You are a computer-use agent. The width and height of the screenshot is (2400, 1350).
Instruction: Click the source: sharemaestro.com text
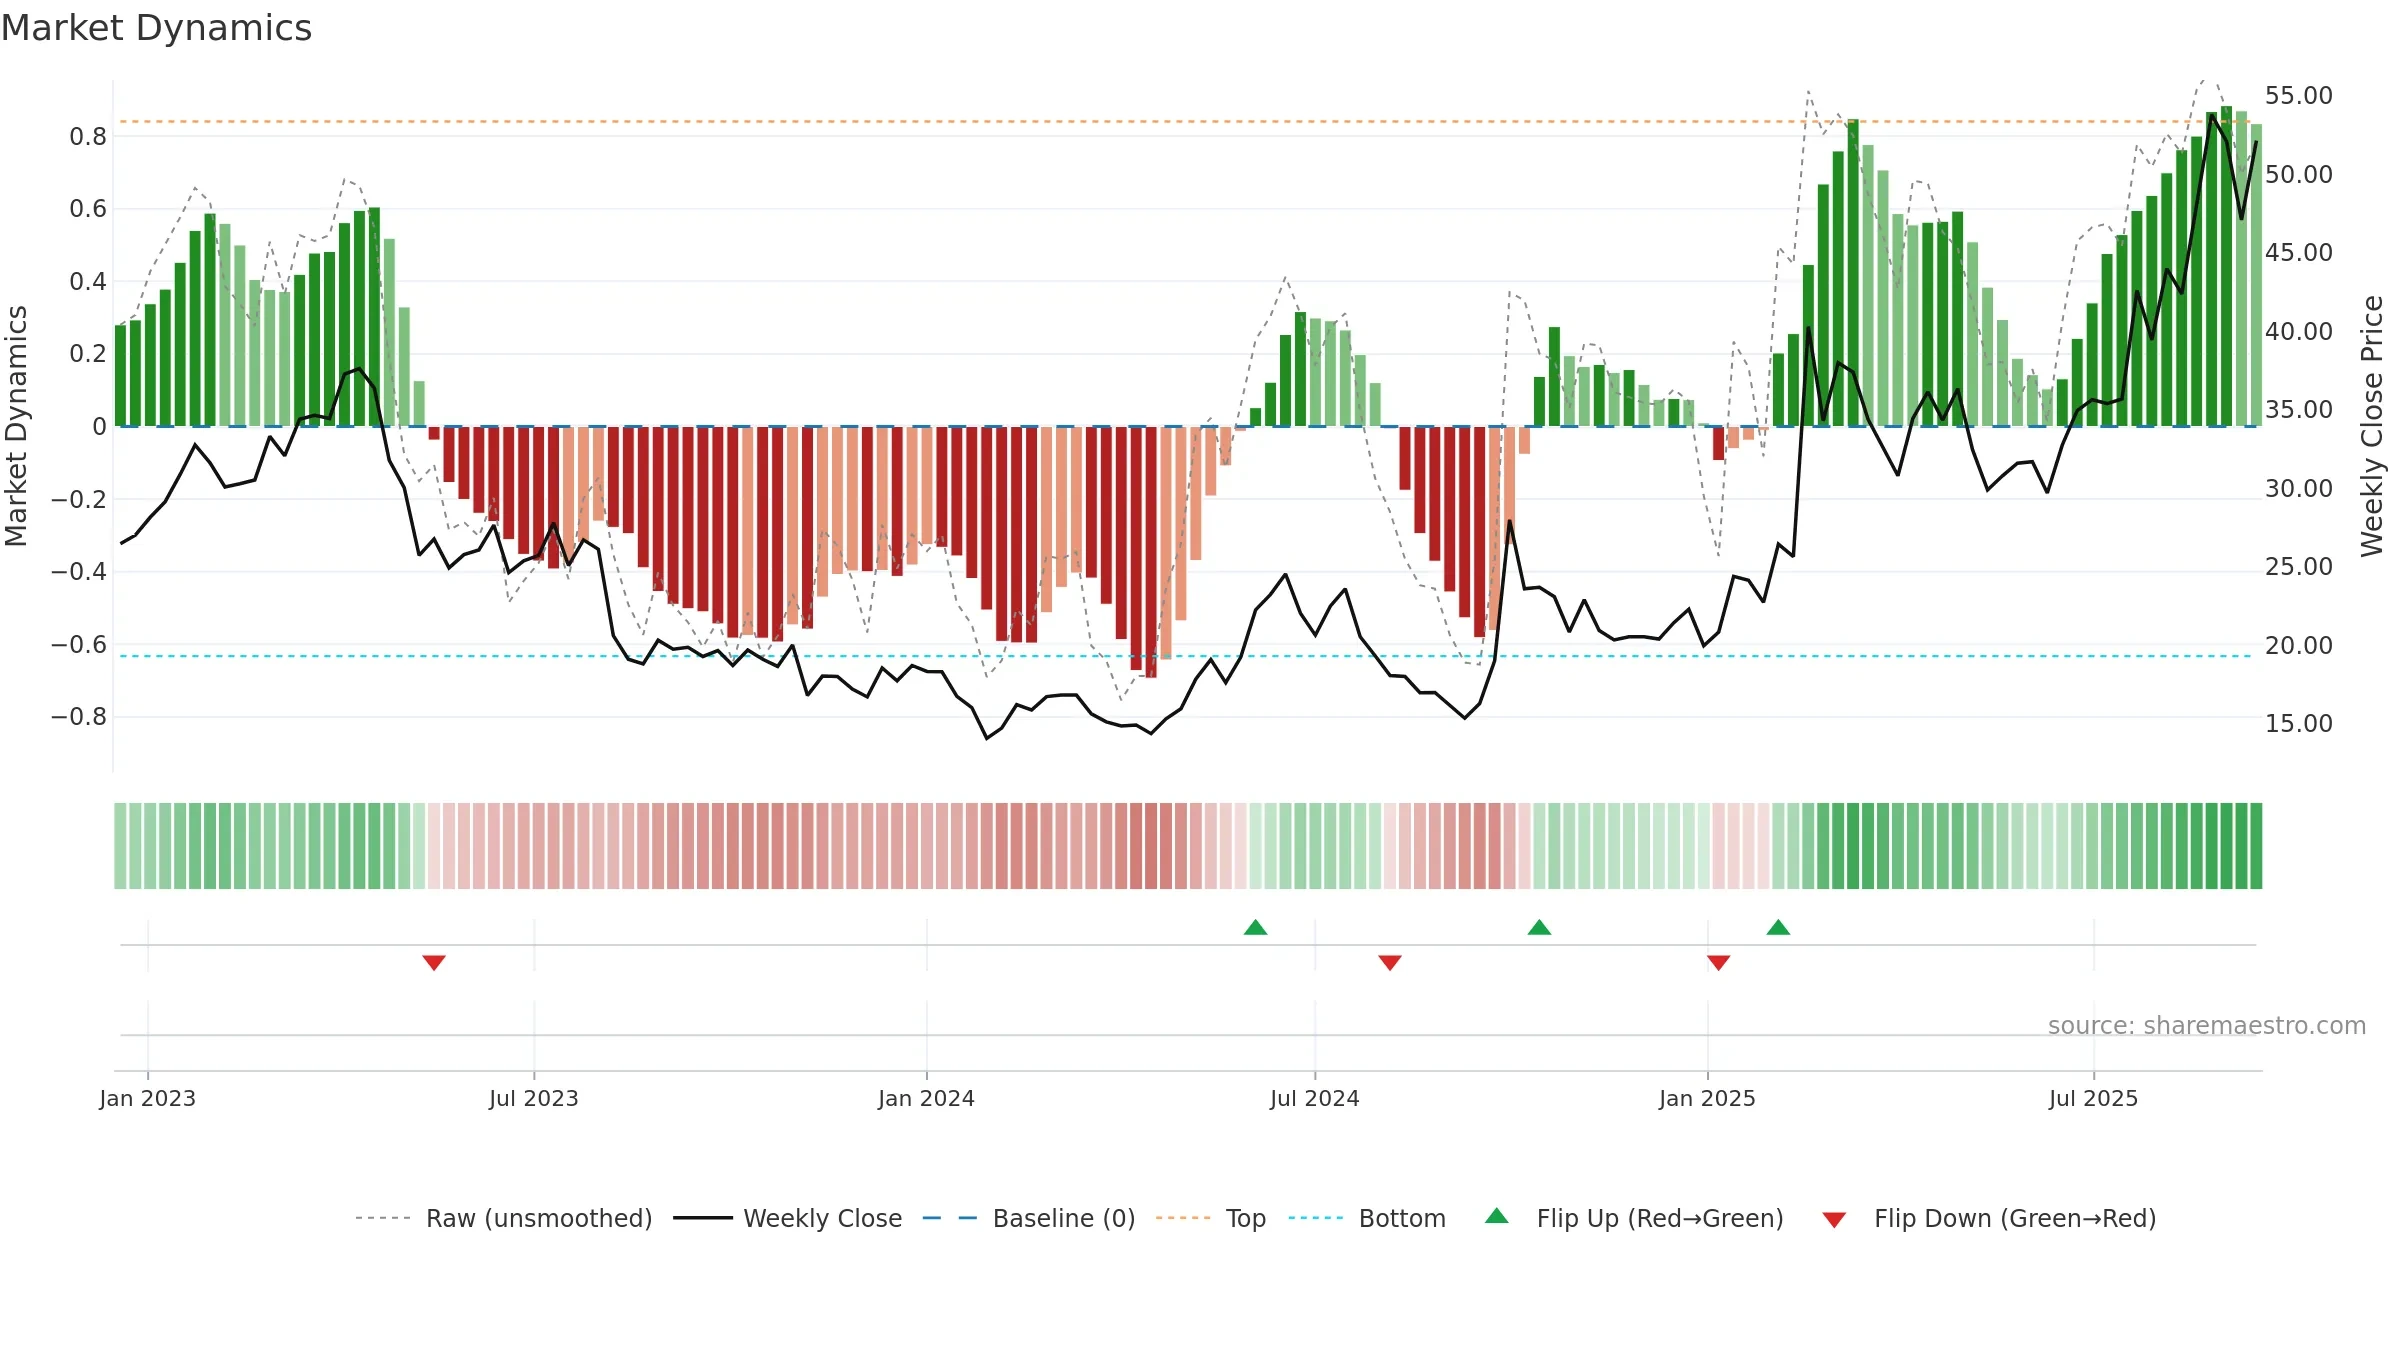click(x=2207, y=1025)
